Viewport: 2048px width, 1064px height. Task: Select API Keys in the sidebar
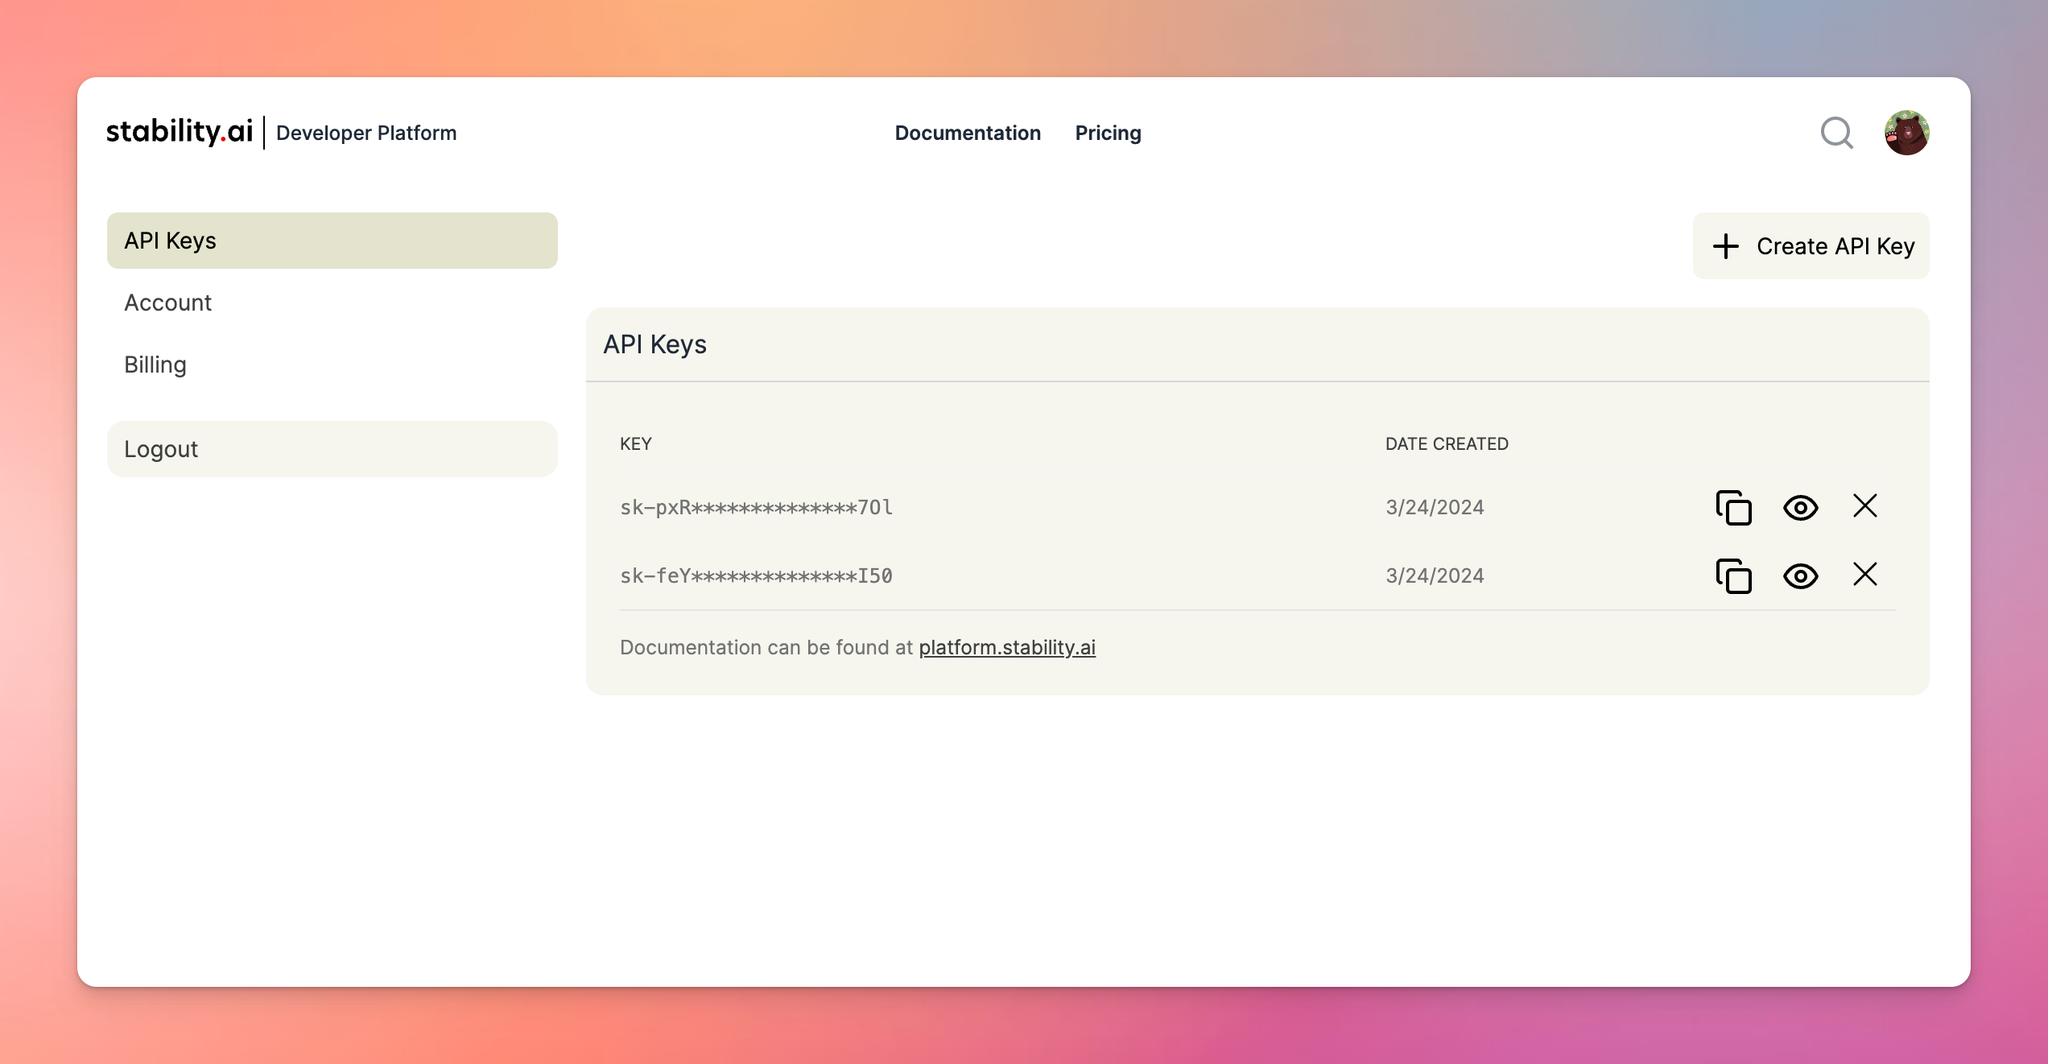click(x=332, y=241)
